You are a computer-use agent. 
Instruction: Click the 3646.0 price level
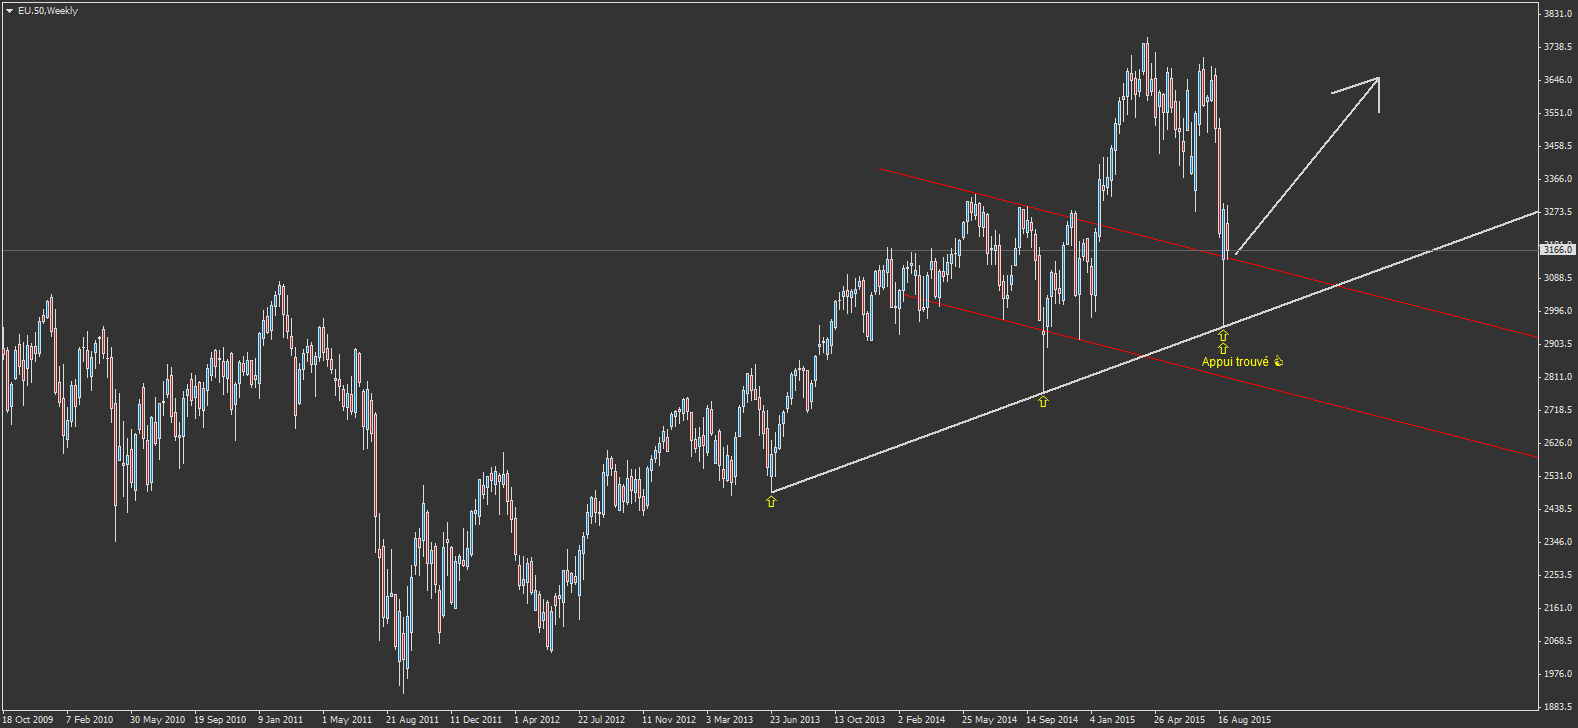[x=1558, y=80]
